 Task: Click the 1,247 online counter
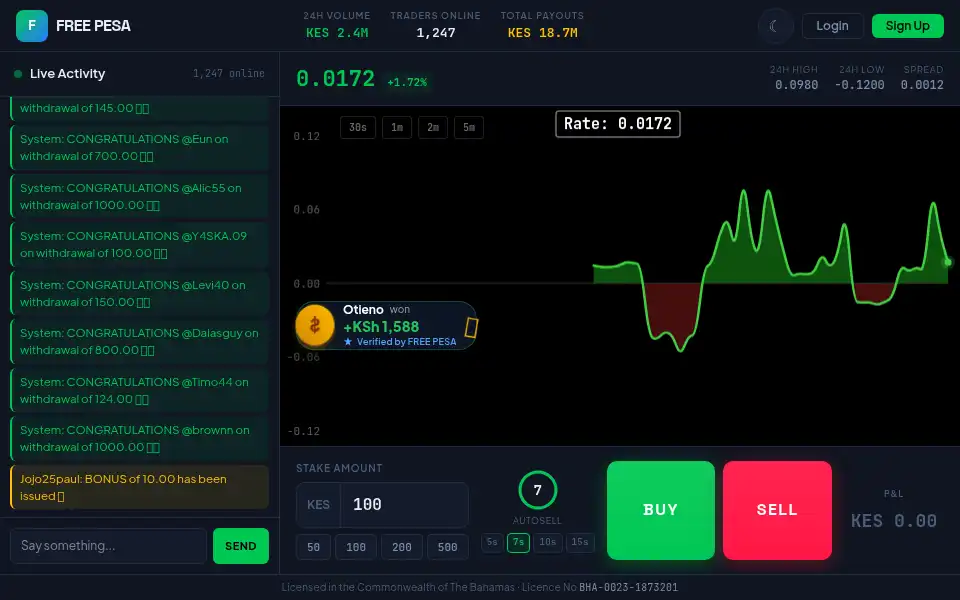coord(228,73)
